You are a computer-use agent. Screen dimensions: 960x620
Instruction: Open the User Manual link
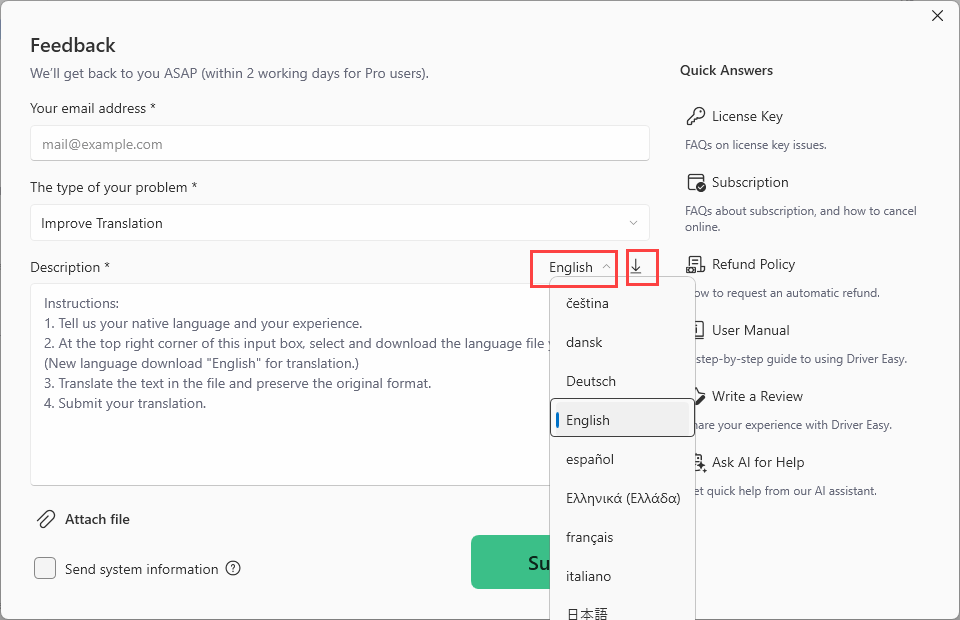750,330
